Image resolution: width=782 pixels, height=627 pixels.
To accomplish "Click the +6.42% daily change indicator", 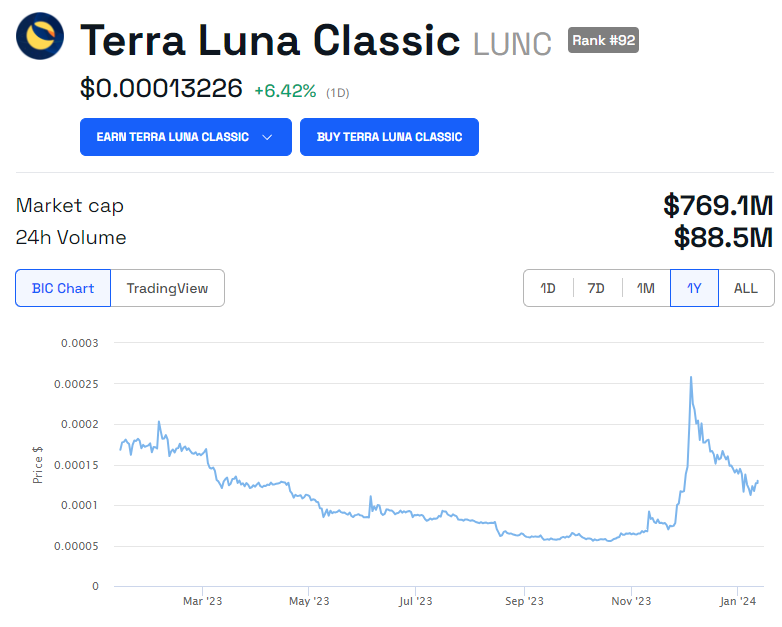I will pos(285,91).
